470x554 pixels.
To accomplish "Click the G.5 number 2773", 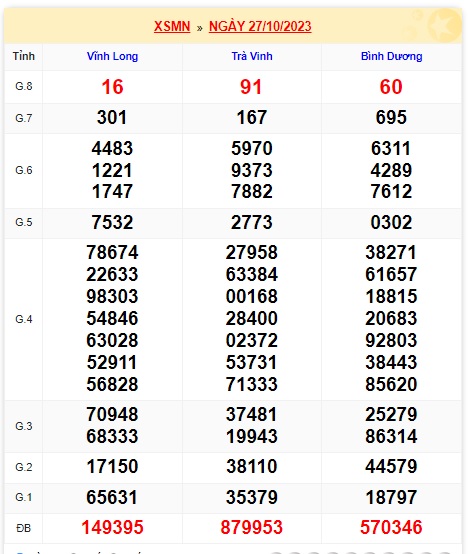I will pyautogui.click(x=252, y=223).
